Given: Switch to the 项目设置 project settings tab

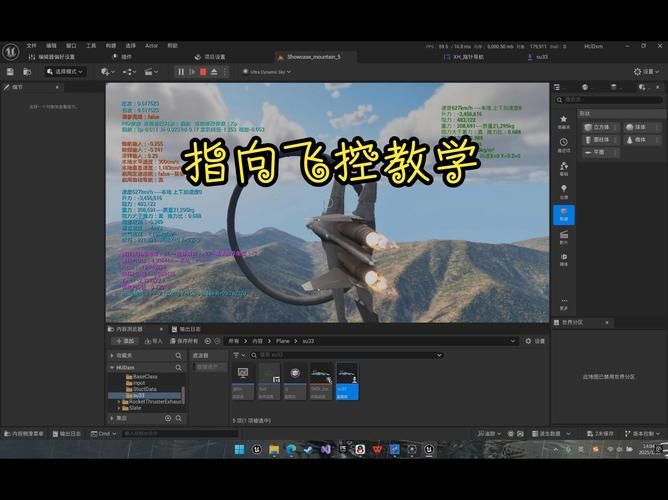Looking at the screenshot, I should point(210,57).
